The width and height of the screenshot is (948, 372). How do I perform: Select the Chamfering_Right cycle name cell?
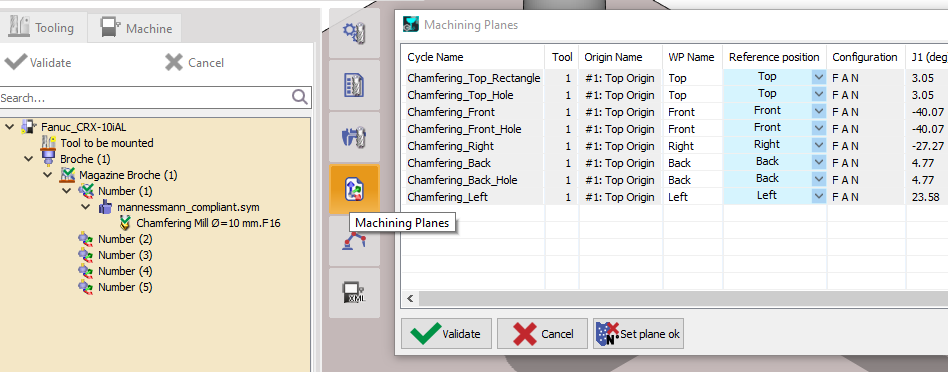click(x=473, y=146)
